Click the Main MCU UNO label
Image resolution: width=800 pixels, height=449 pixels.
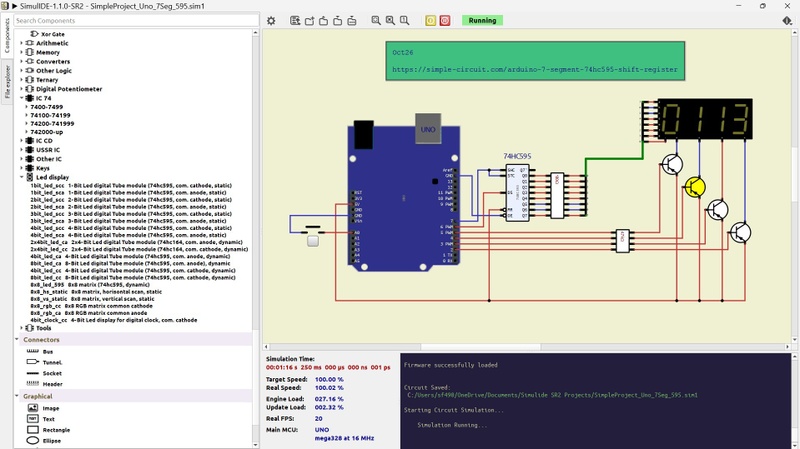coord(322,430)
